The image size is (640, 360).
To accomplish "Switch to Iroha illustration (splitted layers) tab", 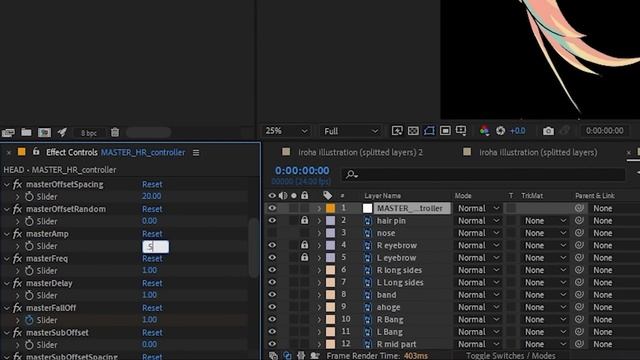I will [538, 152].
